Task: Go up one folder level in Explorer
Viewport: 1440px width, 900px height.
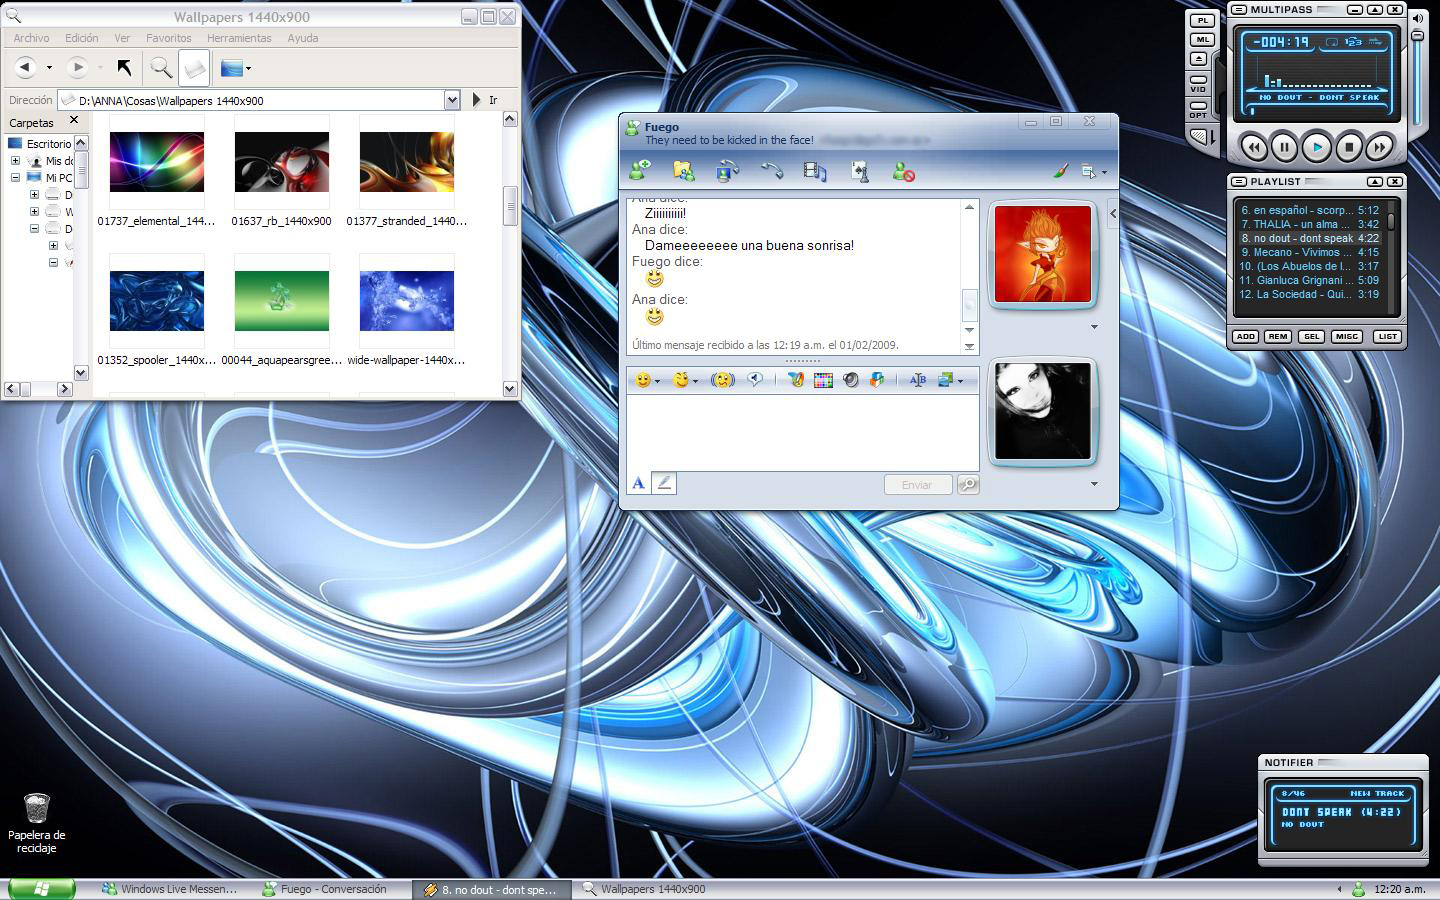Action: pos(124,67)
